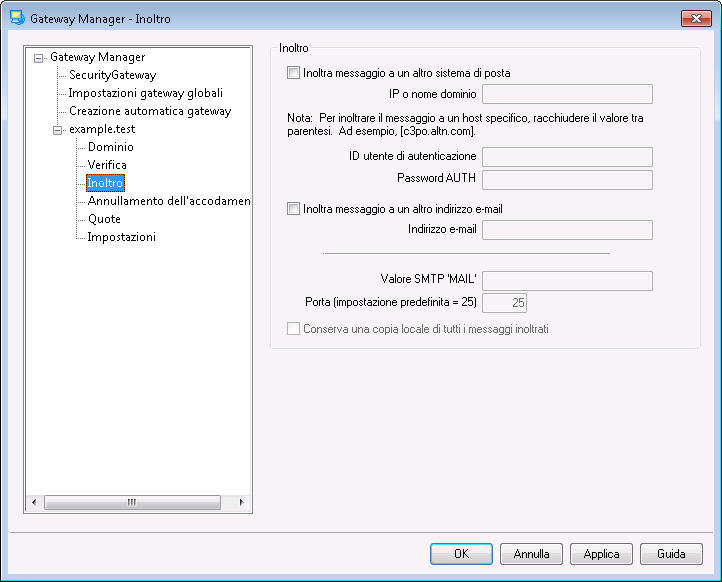This screenshot has width=722, height=582.
Task: Open Creazione automatica gateway
Action: [150, 111]
